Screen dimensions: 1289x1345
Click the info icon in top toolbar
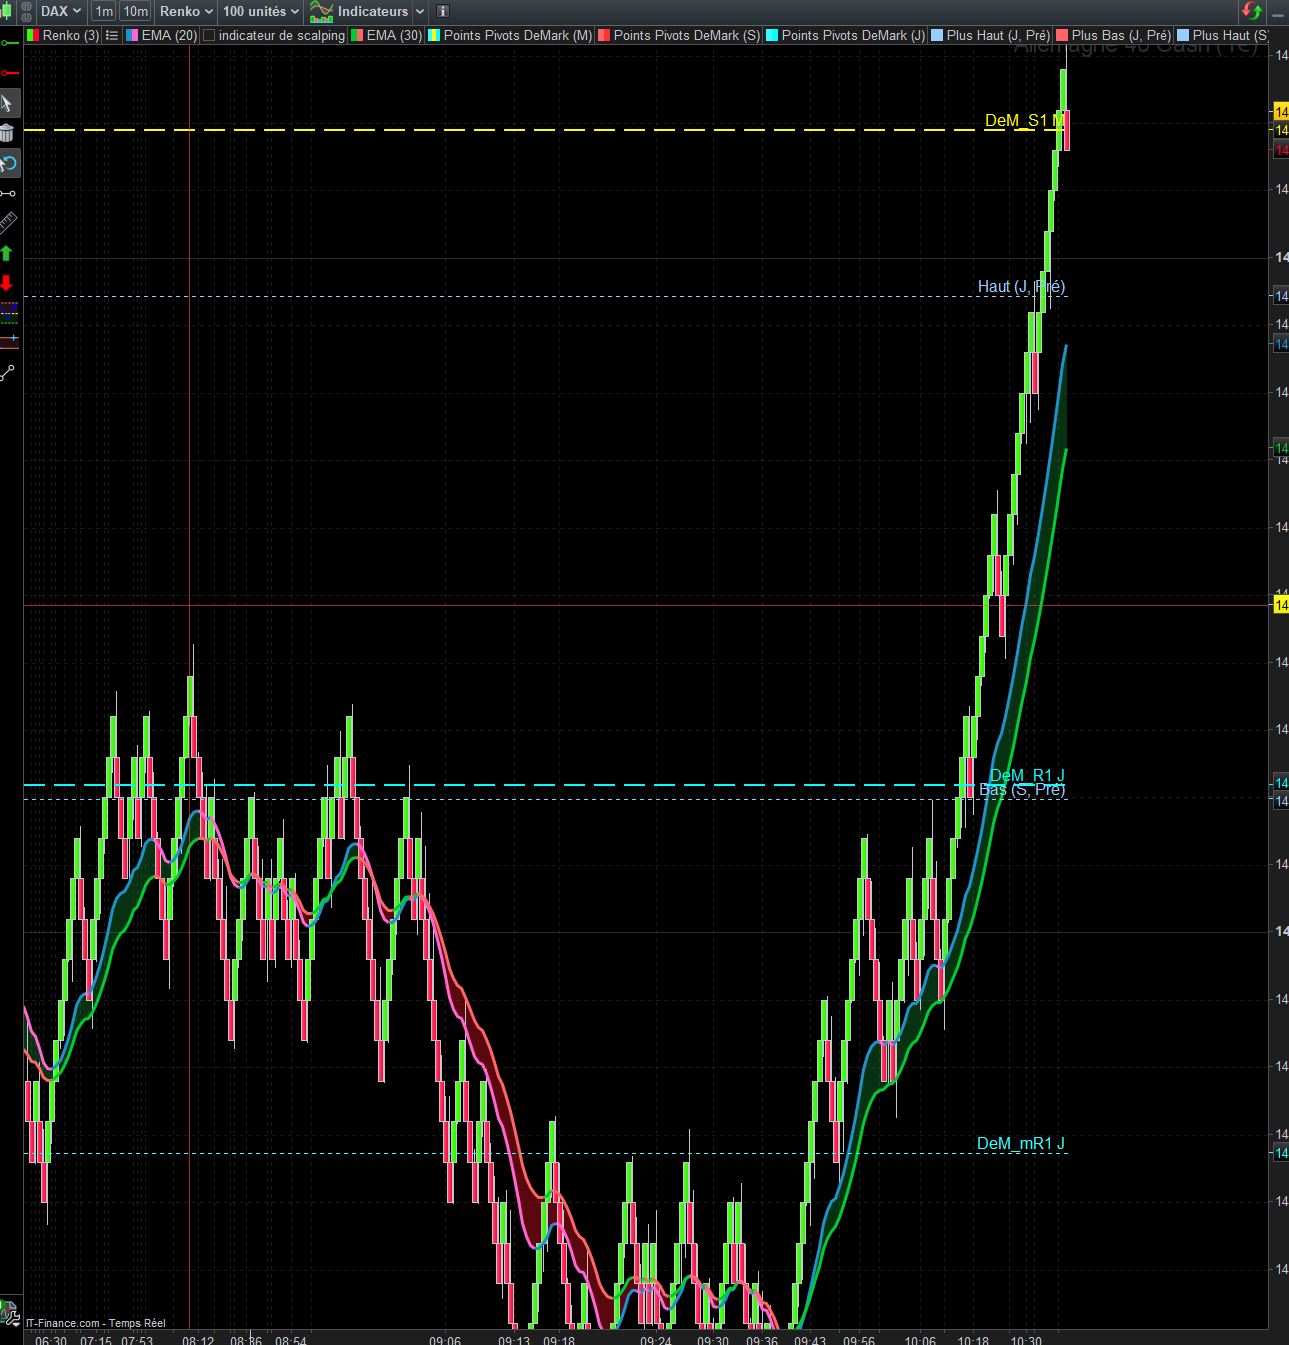(x=443, y=11)
